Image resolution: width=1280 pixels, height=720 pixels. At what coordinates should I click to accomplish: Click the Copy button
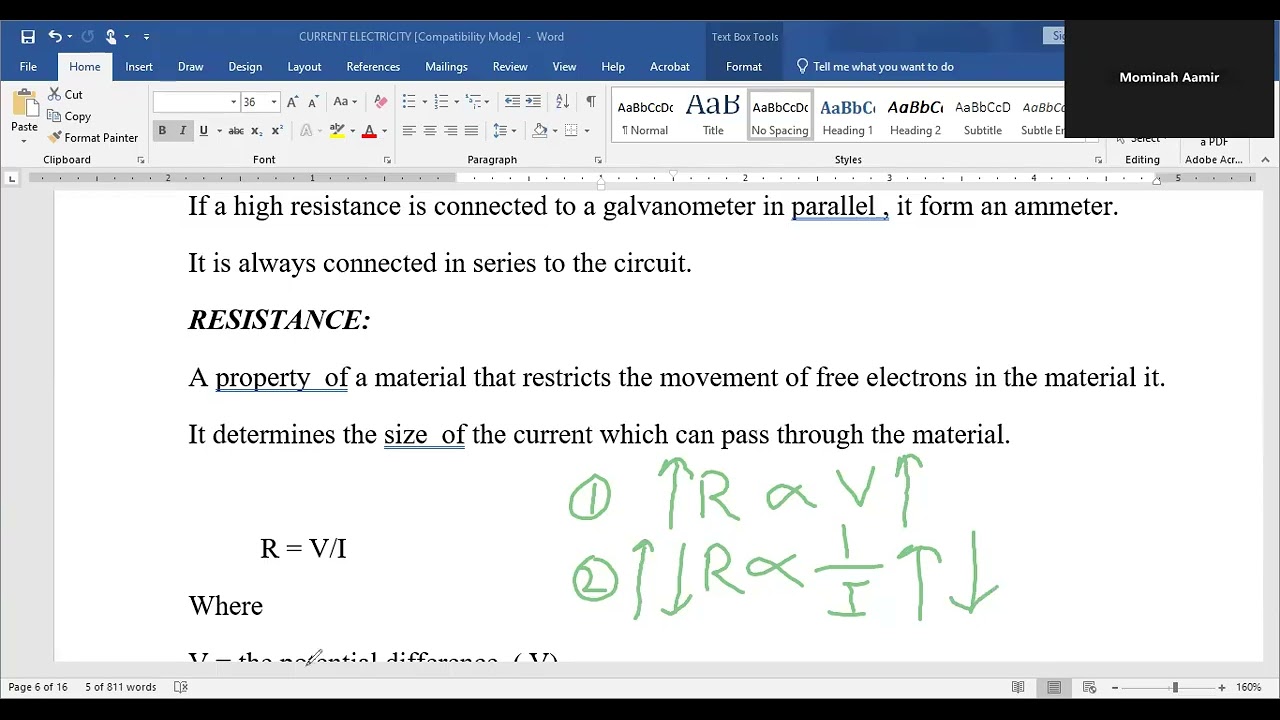coord(69,116)
